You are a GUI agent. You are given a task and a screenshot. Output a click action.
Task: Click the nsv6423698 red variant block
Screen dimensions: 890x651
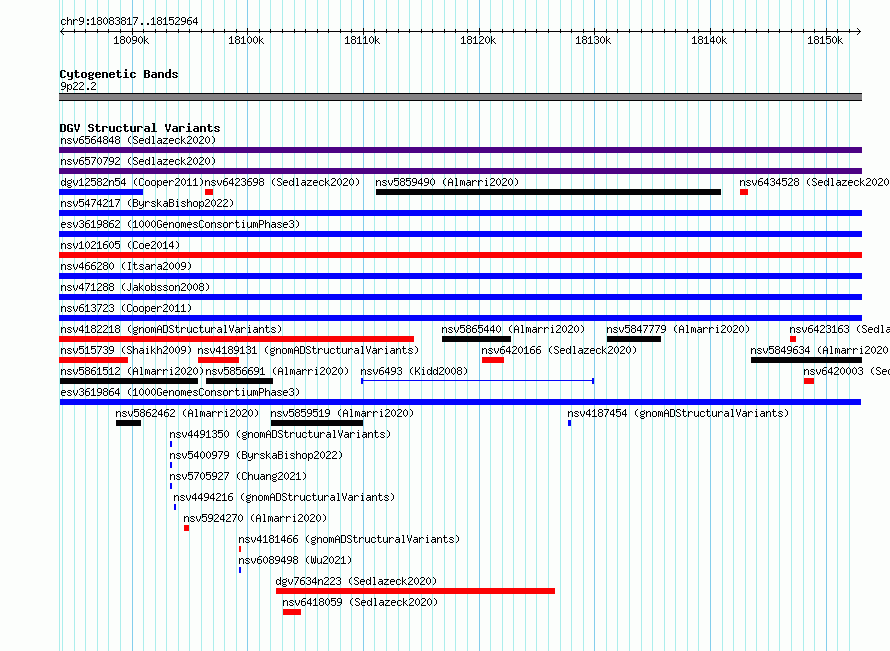pyautogui.click(x=209, y=192)
